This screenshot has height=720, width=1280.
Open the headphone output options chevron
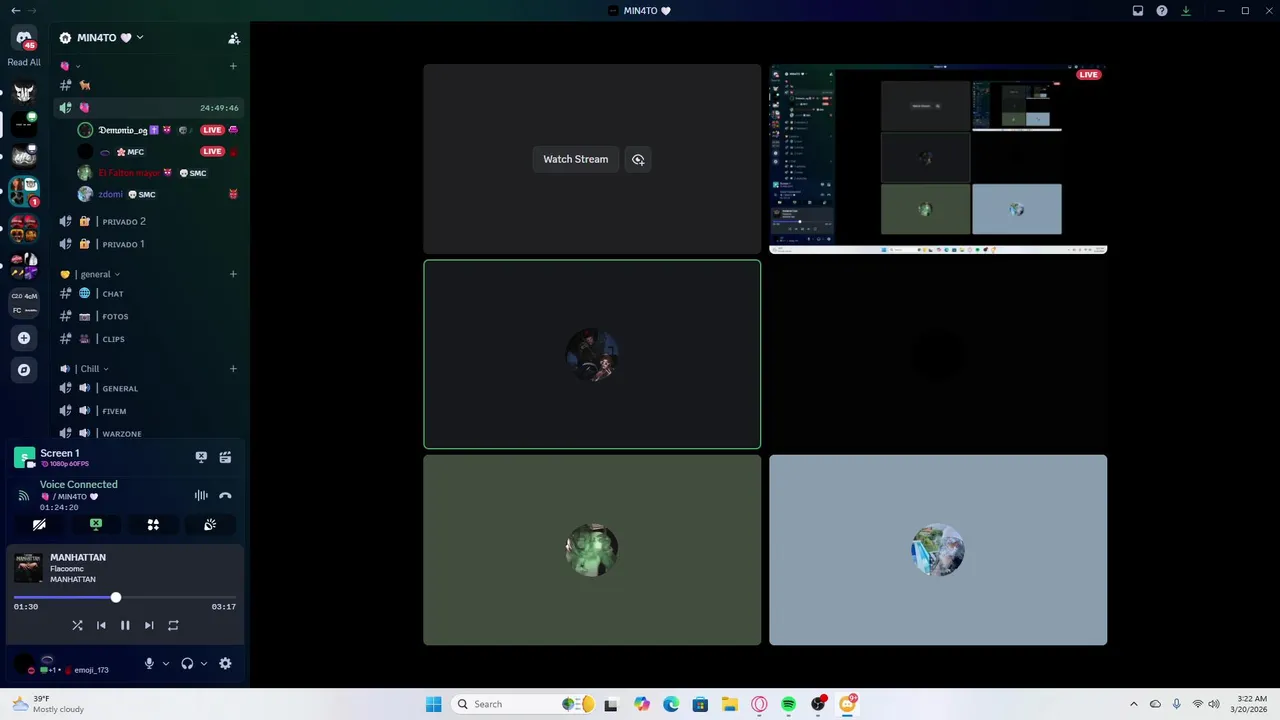204,663
